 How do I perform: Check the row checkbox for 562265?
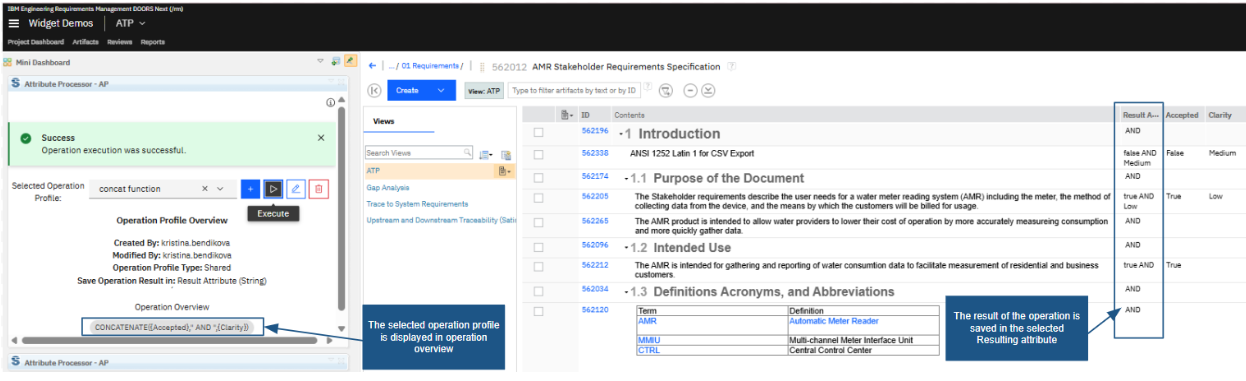pyautogui.click(x=539, y=221)
